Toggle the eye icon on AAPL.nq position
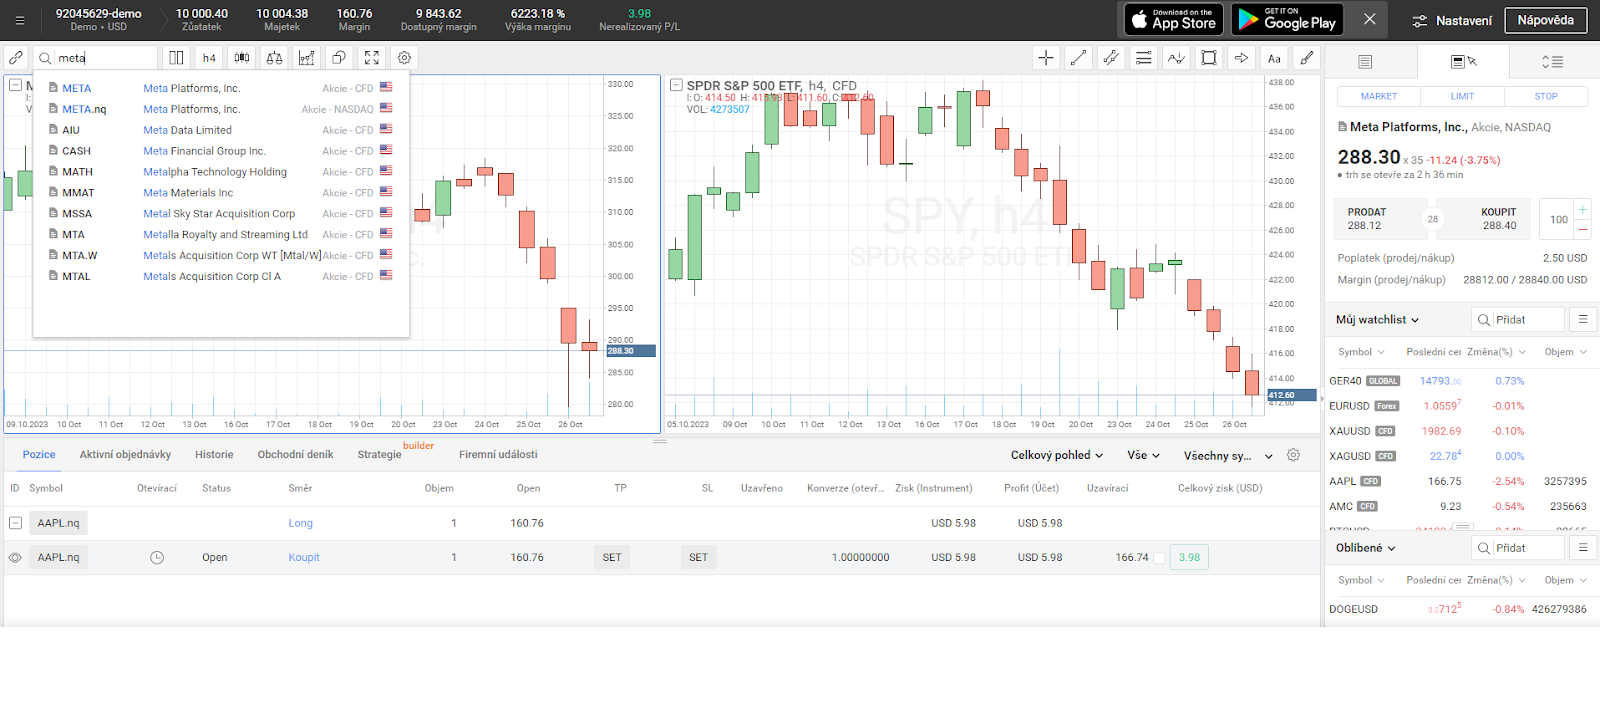The image size is (1600, 724). point(15,558)
